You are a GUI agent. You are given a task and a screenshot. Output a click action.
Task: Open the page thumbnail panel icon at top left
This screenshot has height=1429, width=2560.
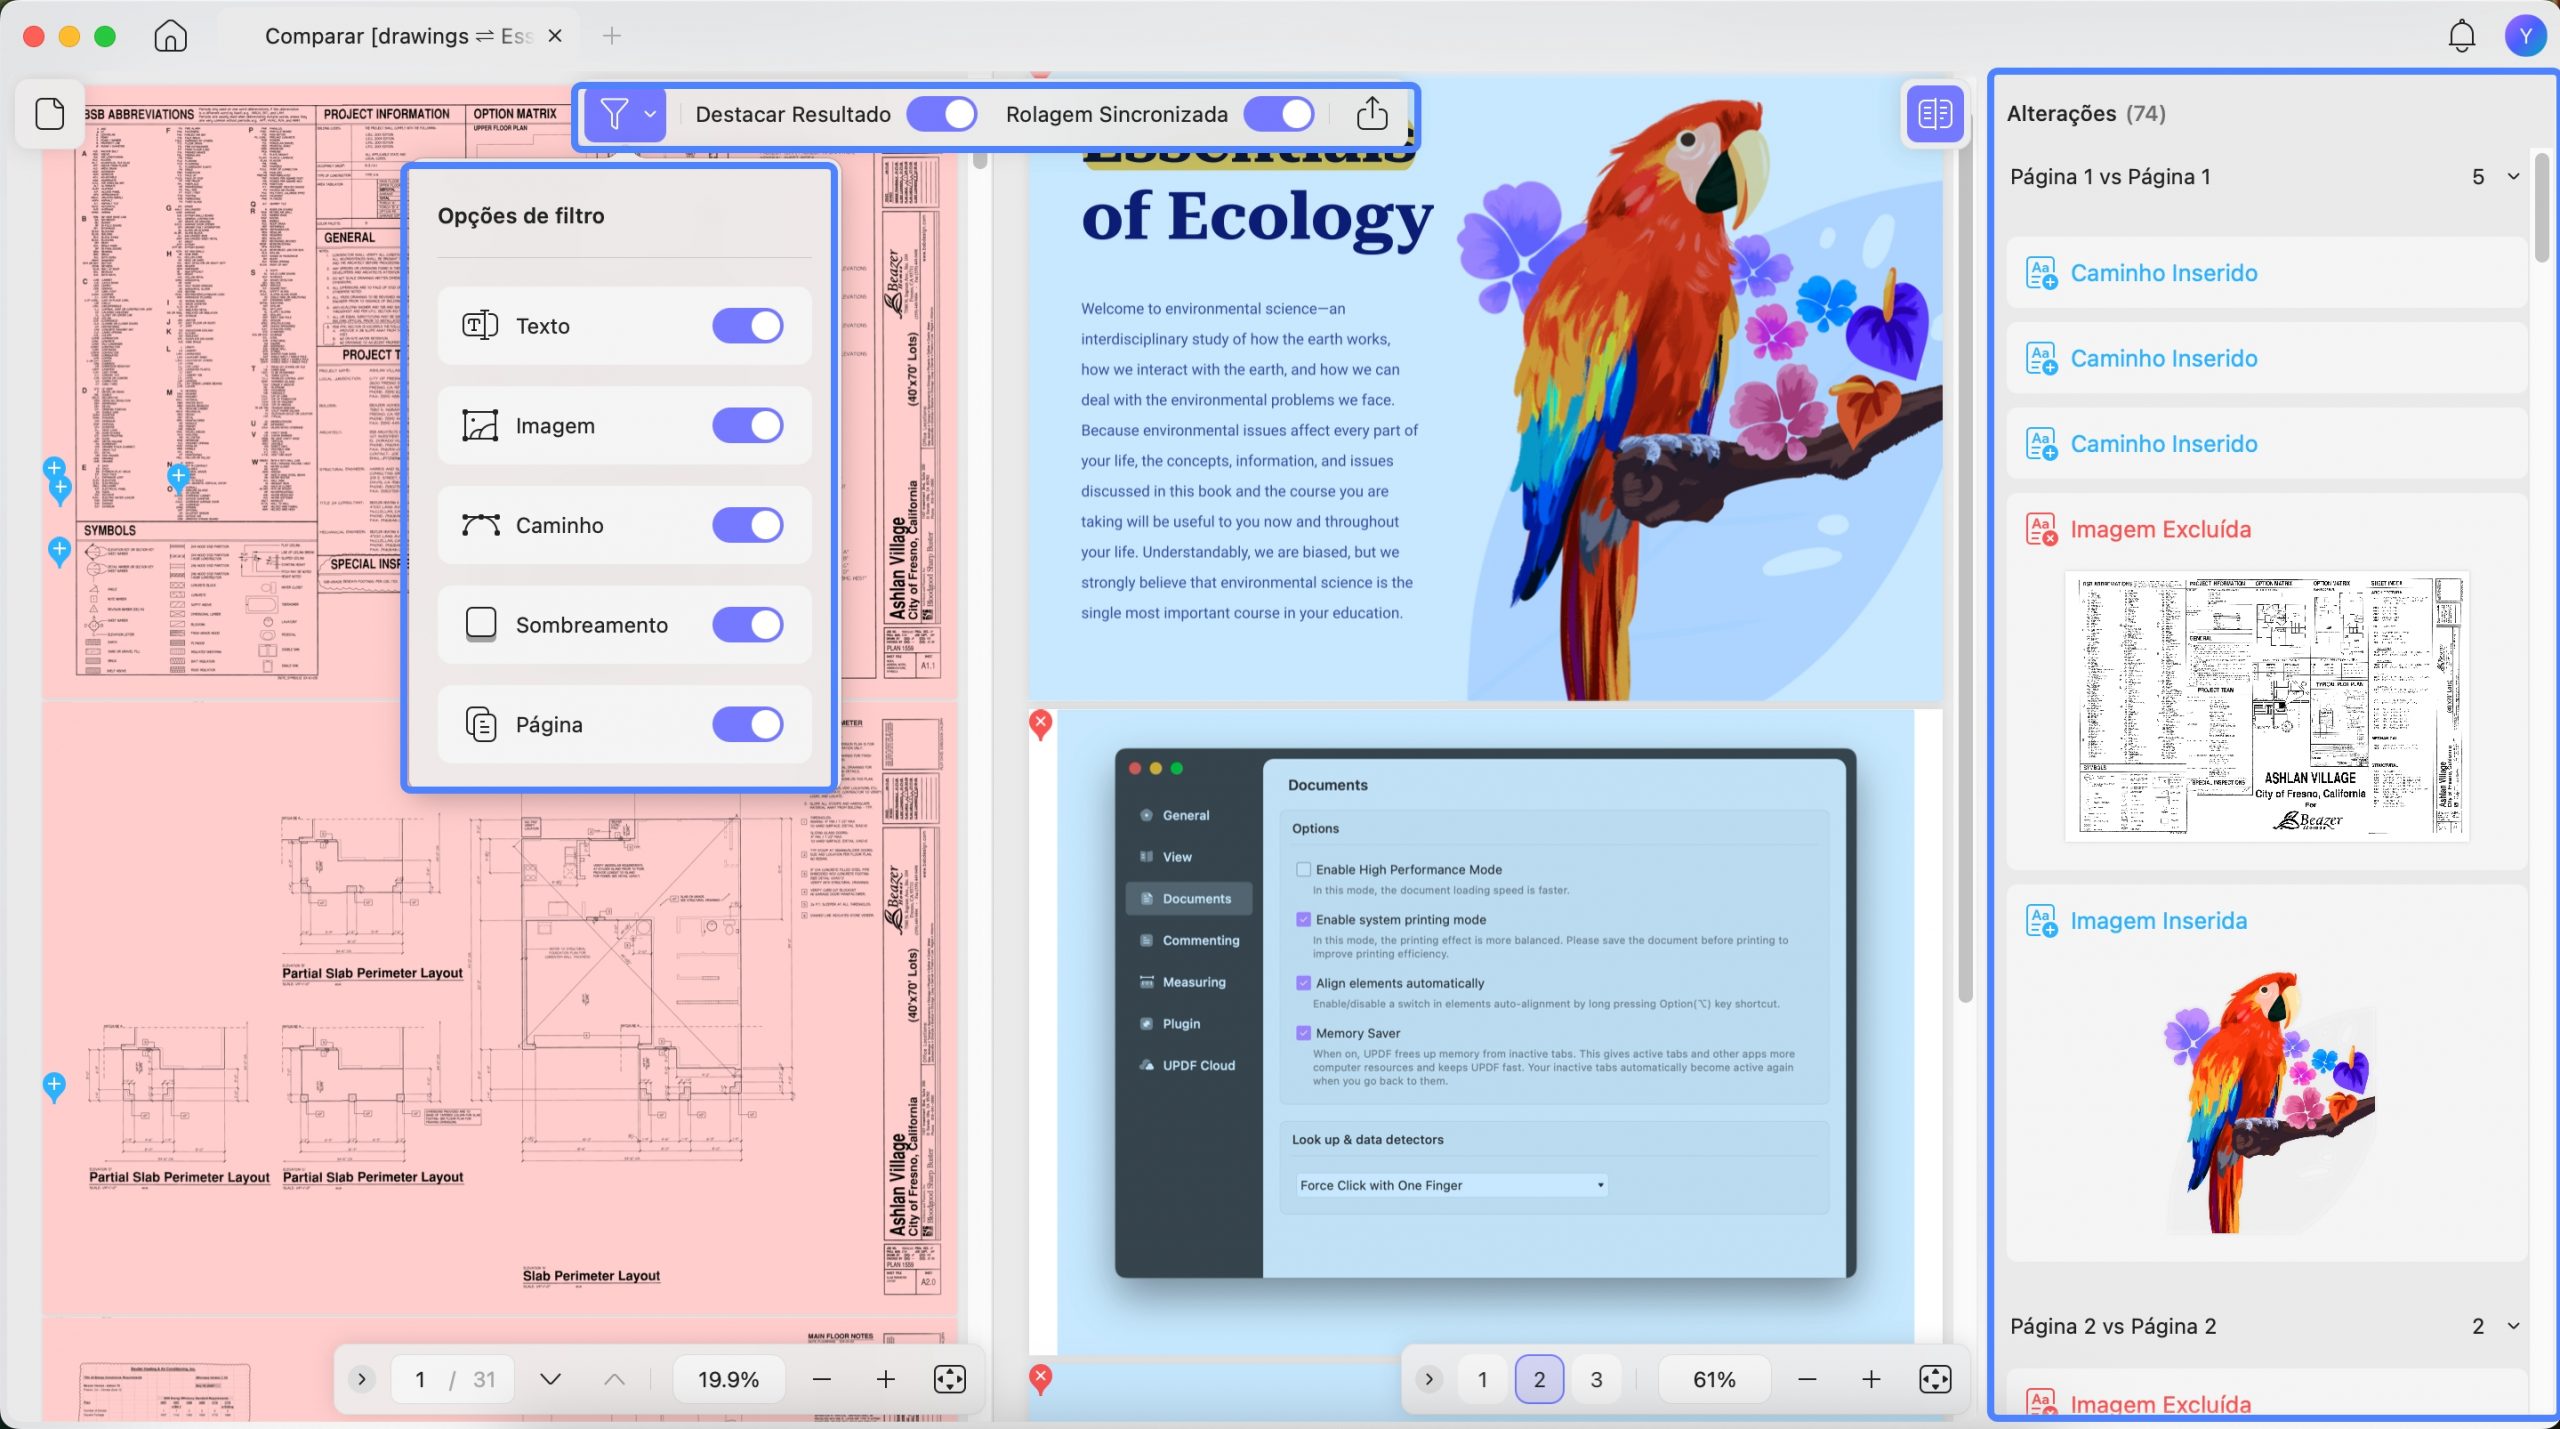[50, 113]
